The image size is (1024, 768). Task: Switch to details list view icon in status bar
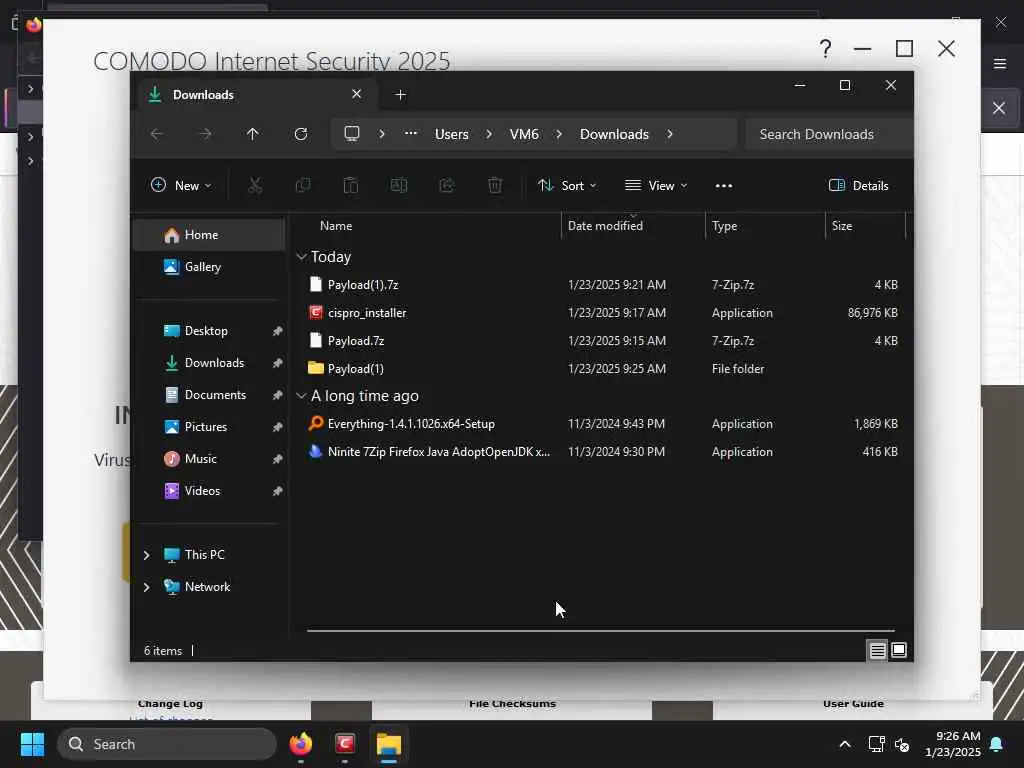(x=877, y=650)
